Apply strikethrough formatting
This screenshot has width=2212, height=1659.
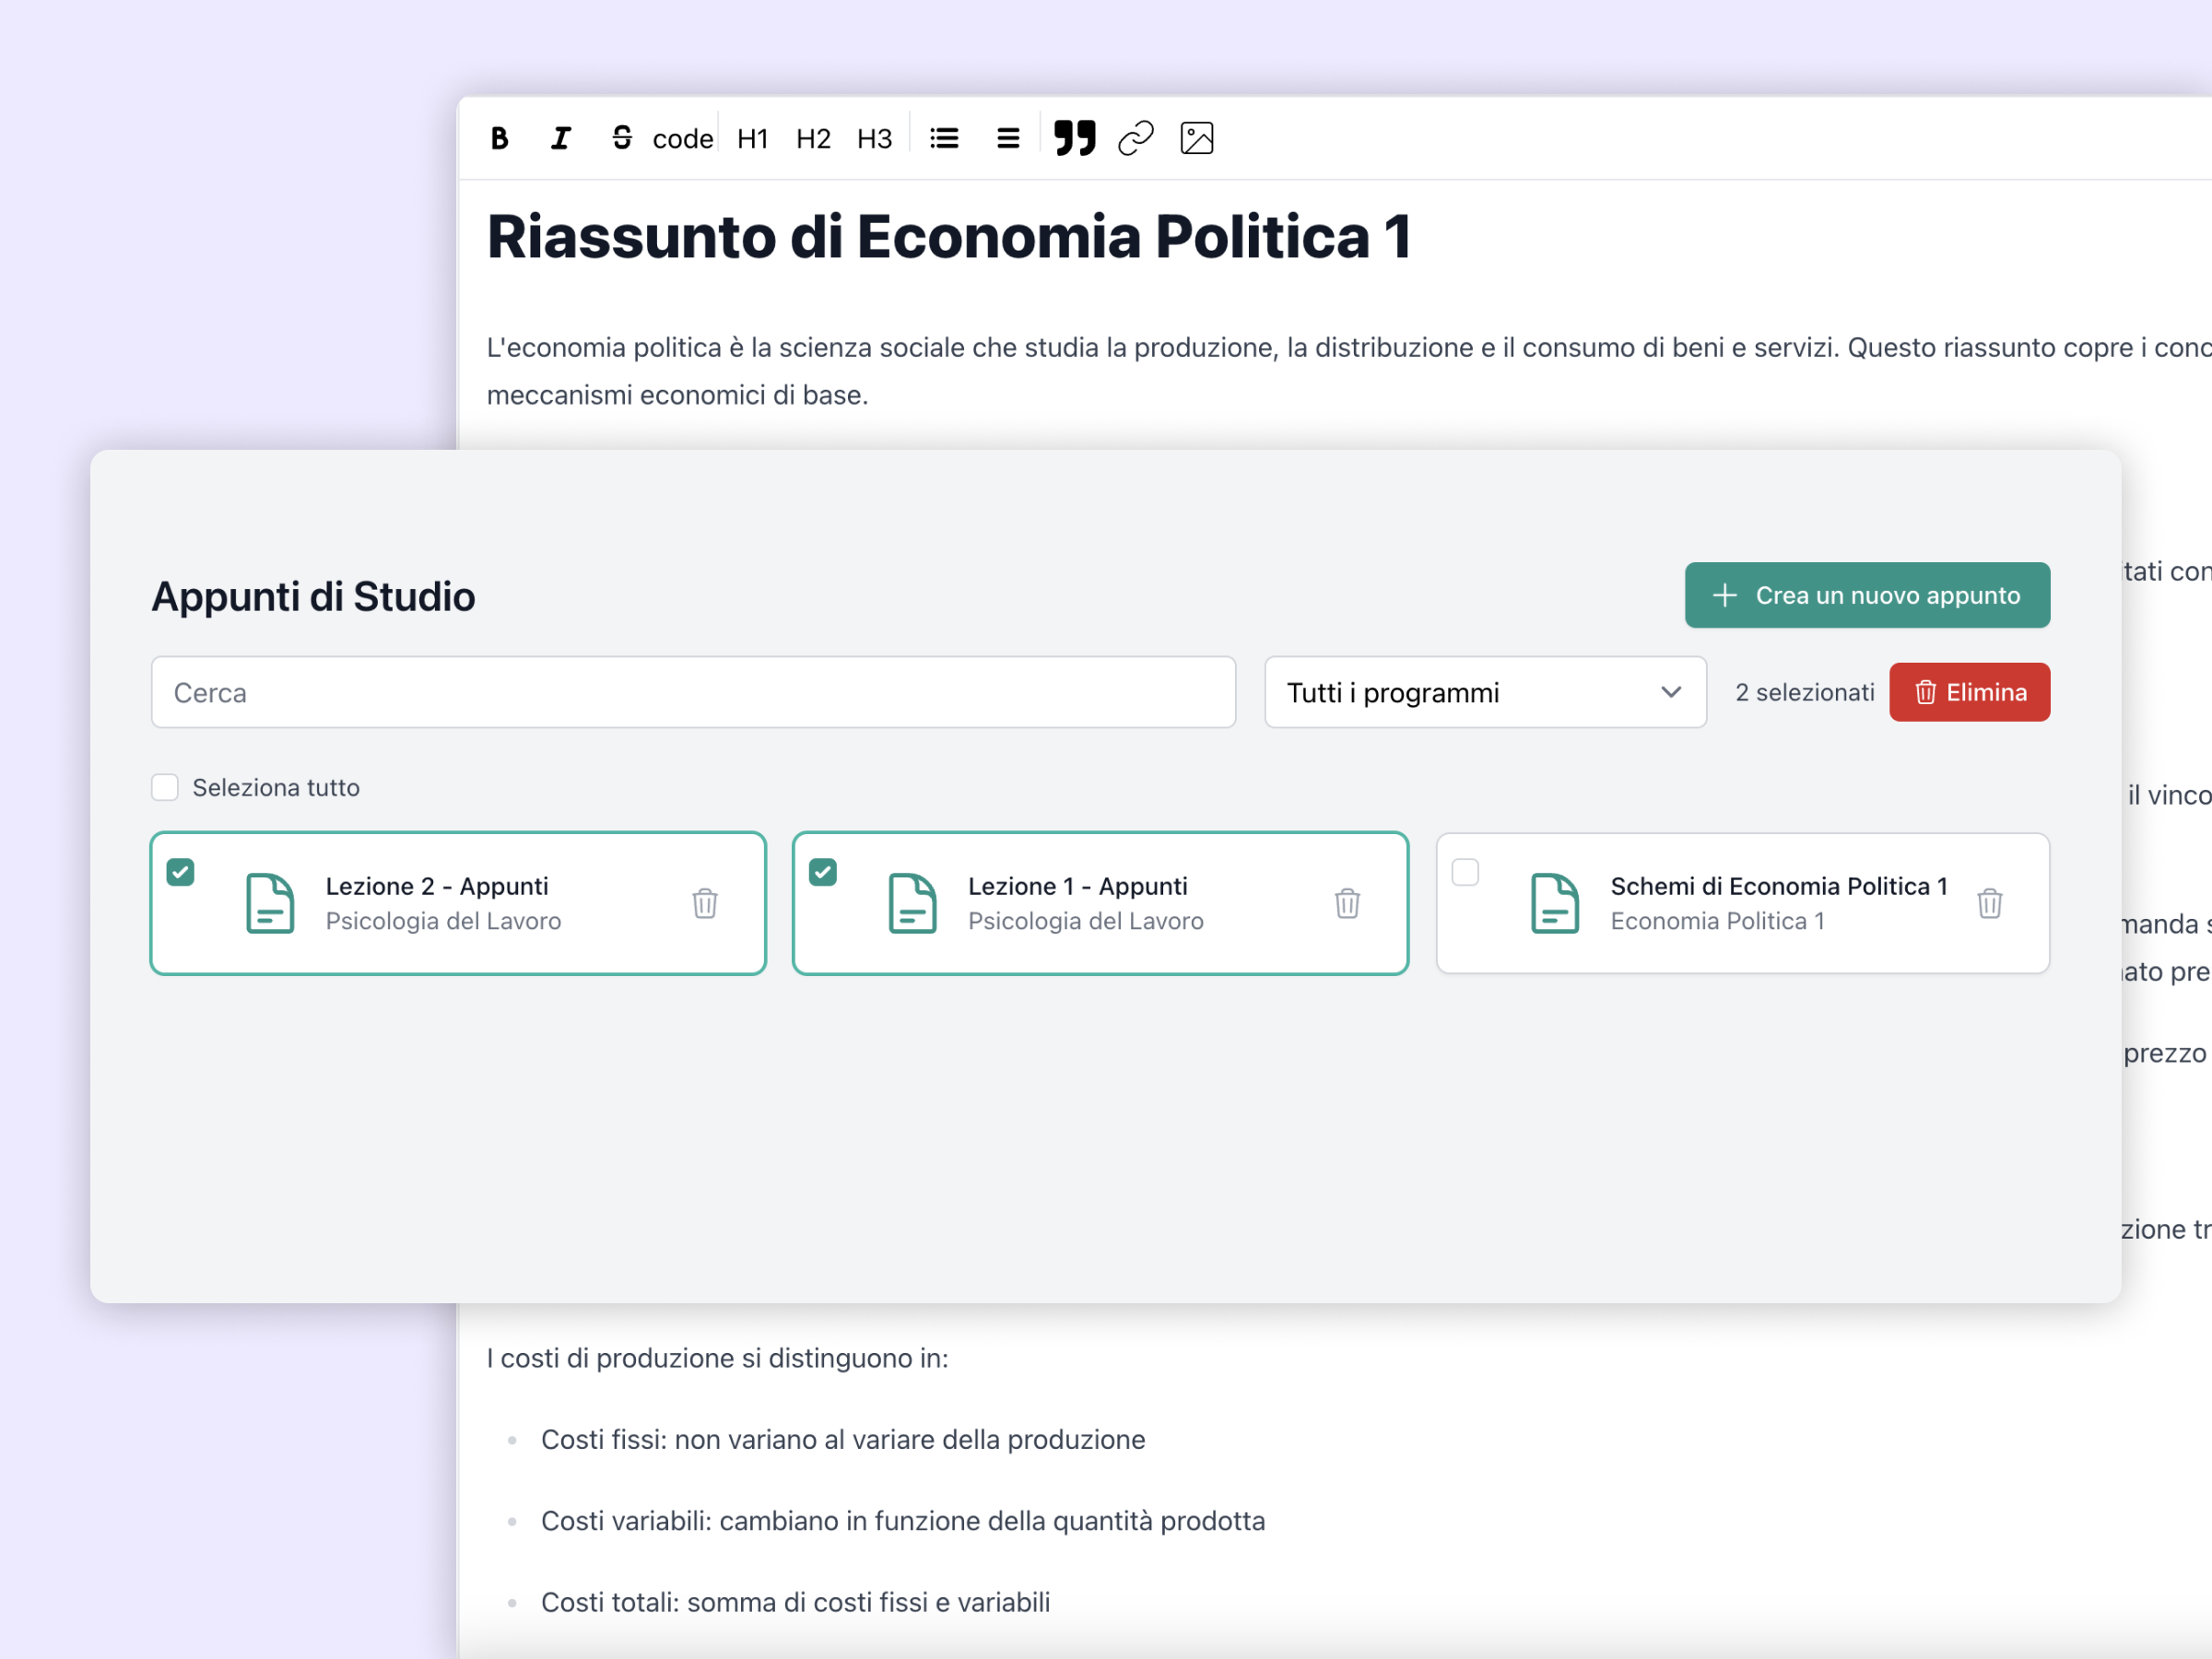(x=622, y=138)
